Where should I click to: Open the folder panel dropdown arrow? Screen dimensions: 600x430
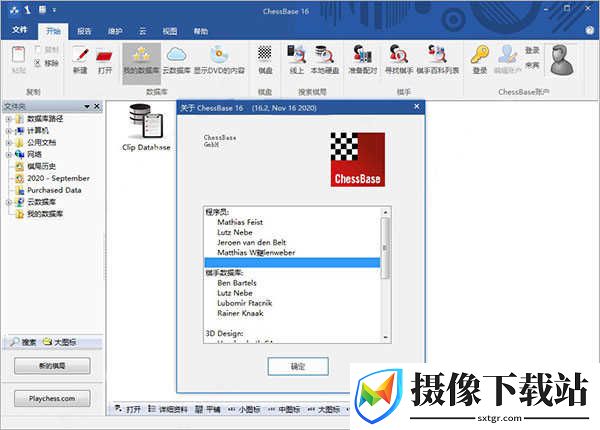87,106
